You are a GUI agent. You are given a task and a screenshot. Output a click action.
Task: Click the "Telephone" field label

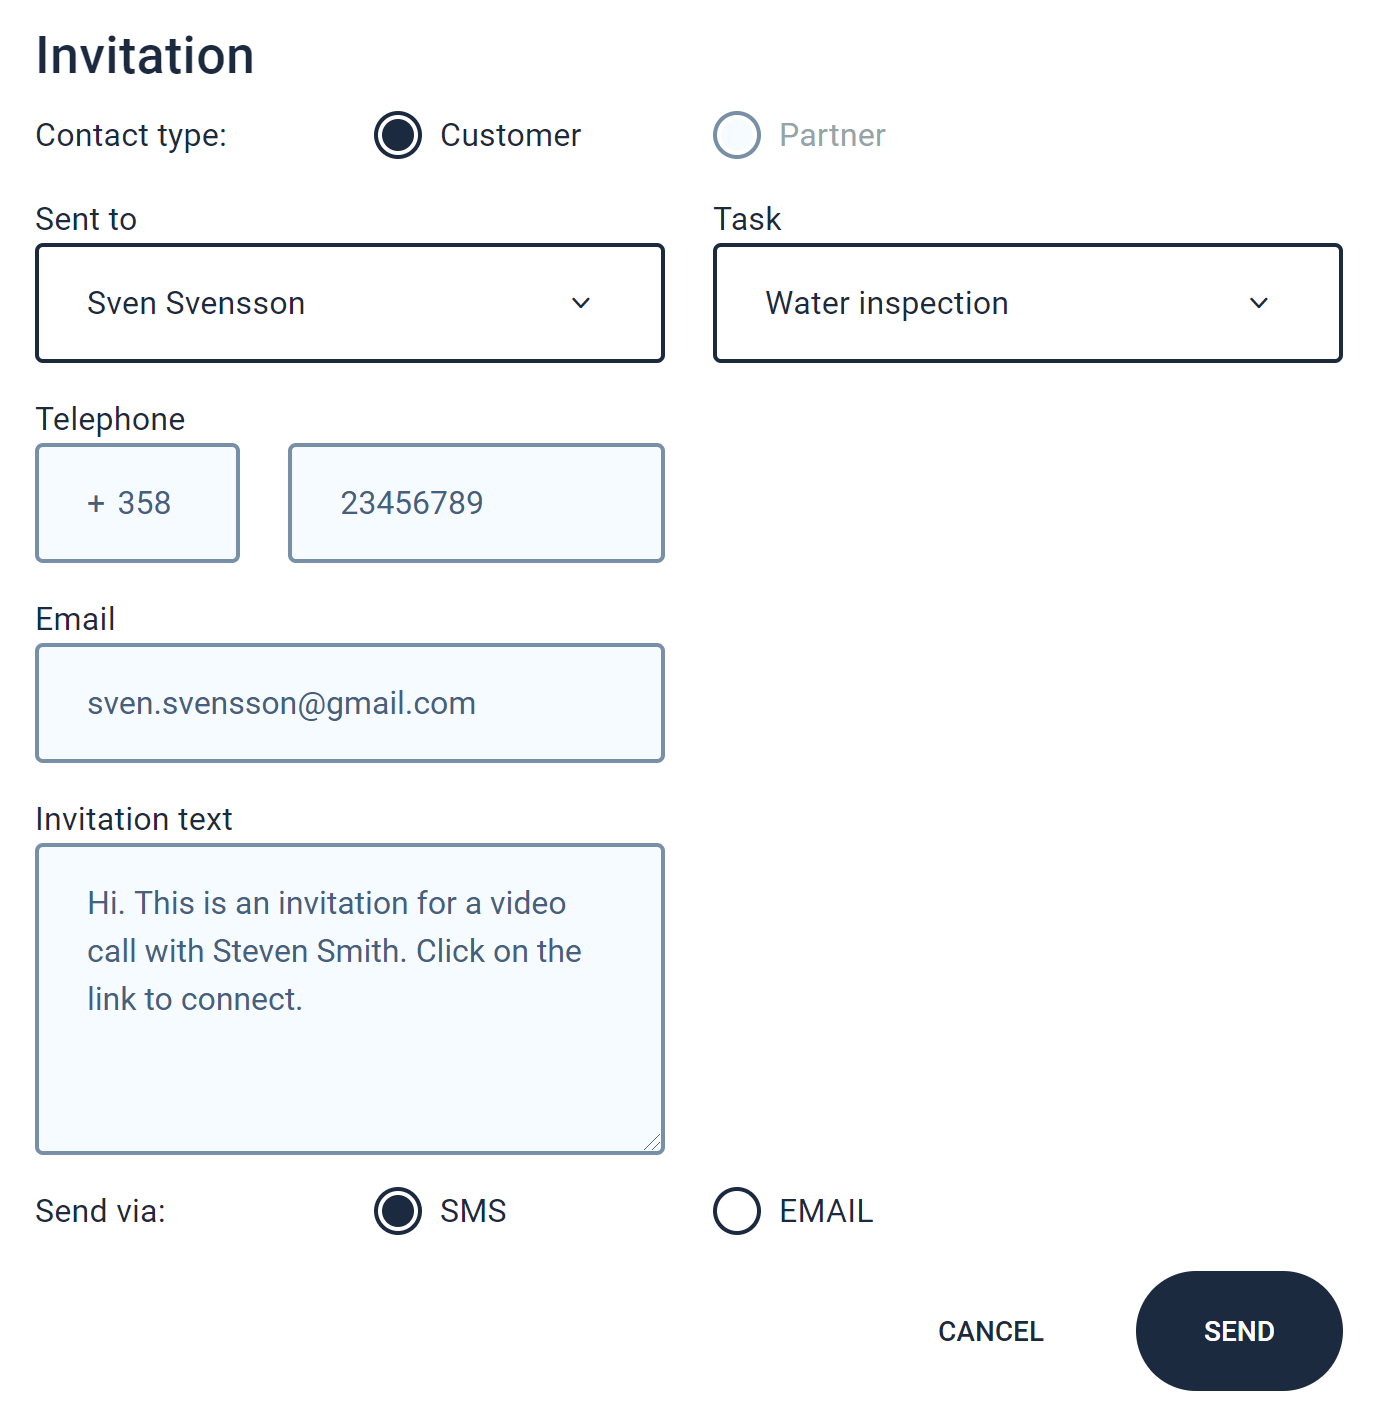click(x=110, y=419)
